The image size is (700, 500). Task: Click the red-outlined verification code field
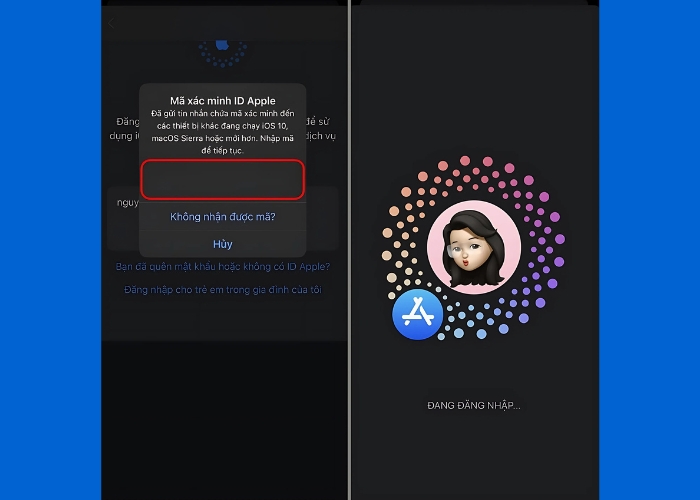tap(223, 179)
